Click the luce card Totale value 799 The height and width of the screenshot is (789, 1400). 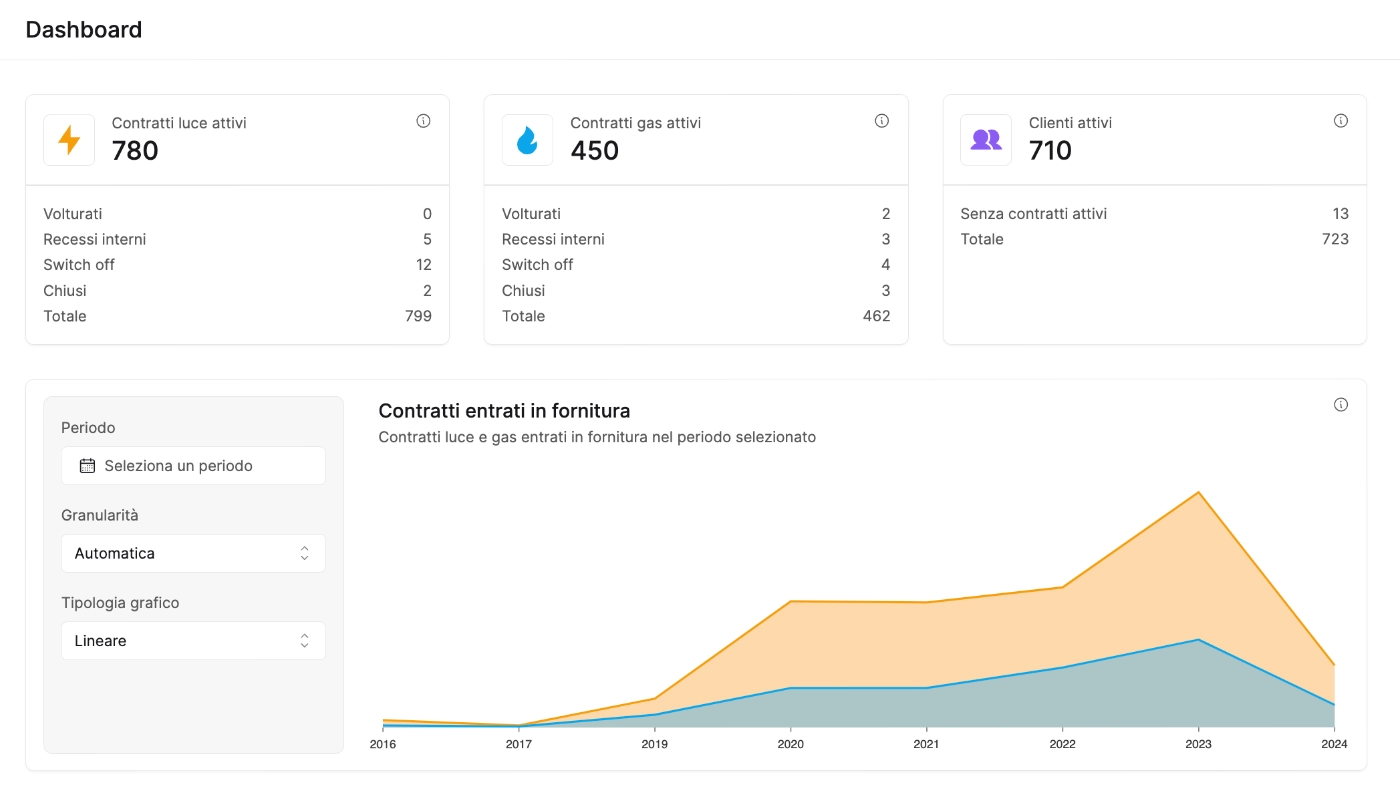tap(419, 316)
